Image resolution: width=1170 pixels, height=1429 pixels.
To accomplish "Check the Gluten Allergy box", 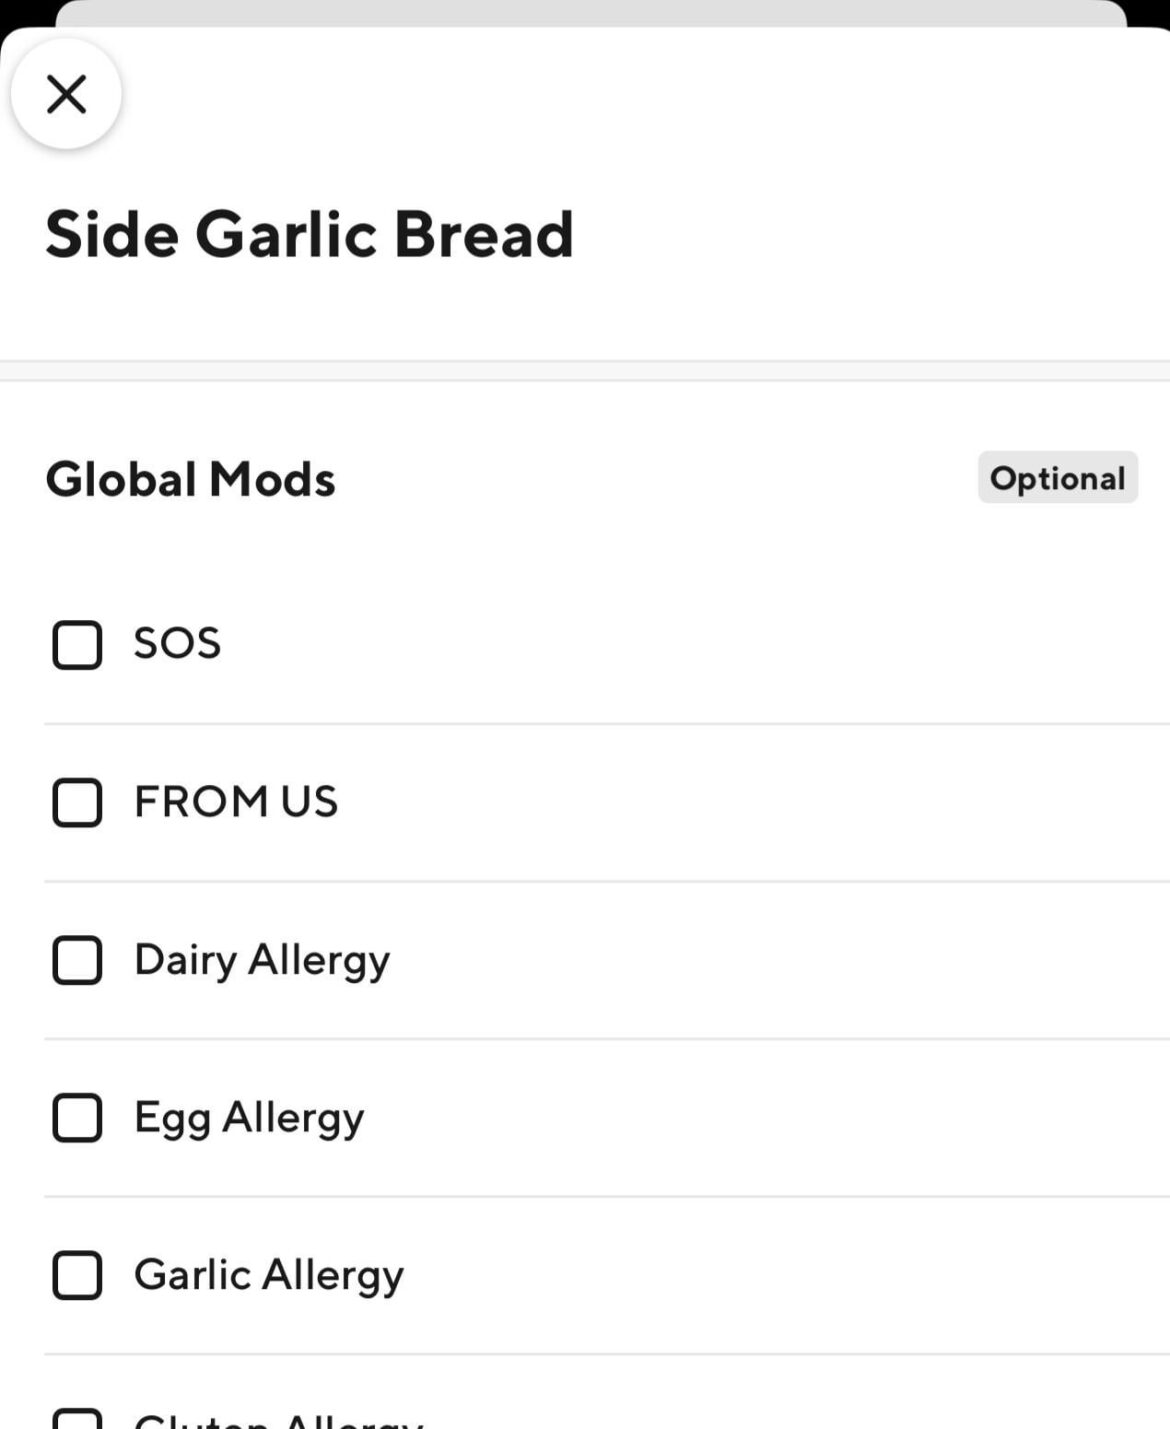I will click(77, 1420).
